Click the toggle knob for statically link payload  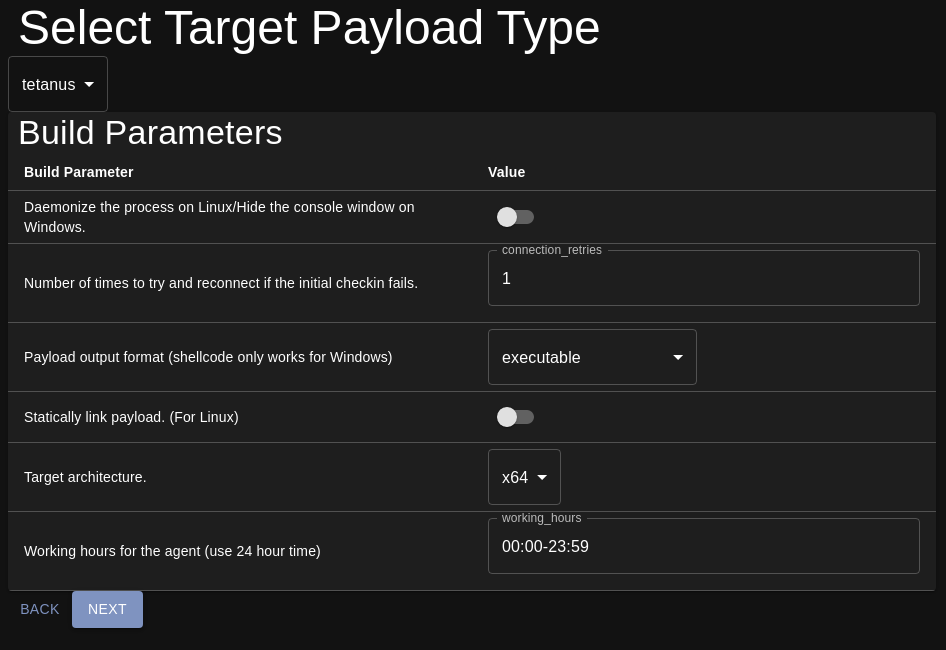(x=507, y=417)
